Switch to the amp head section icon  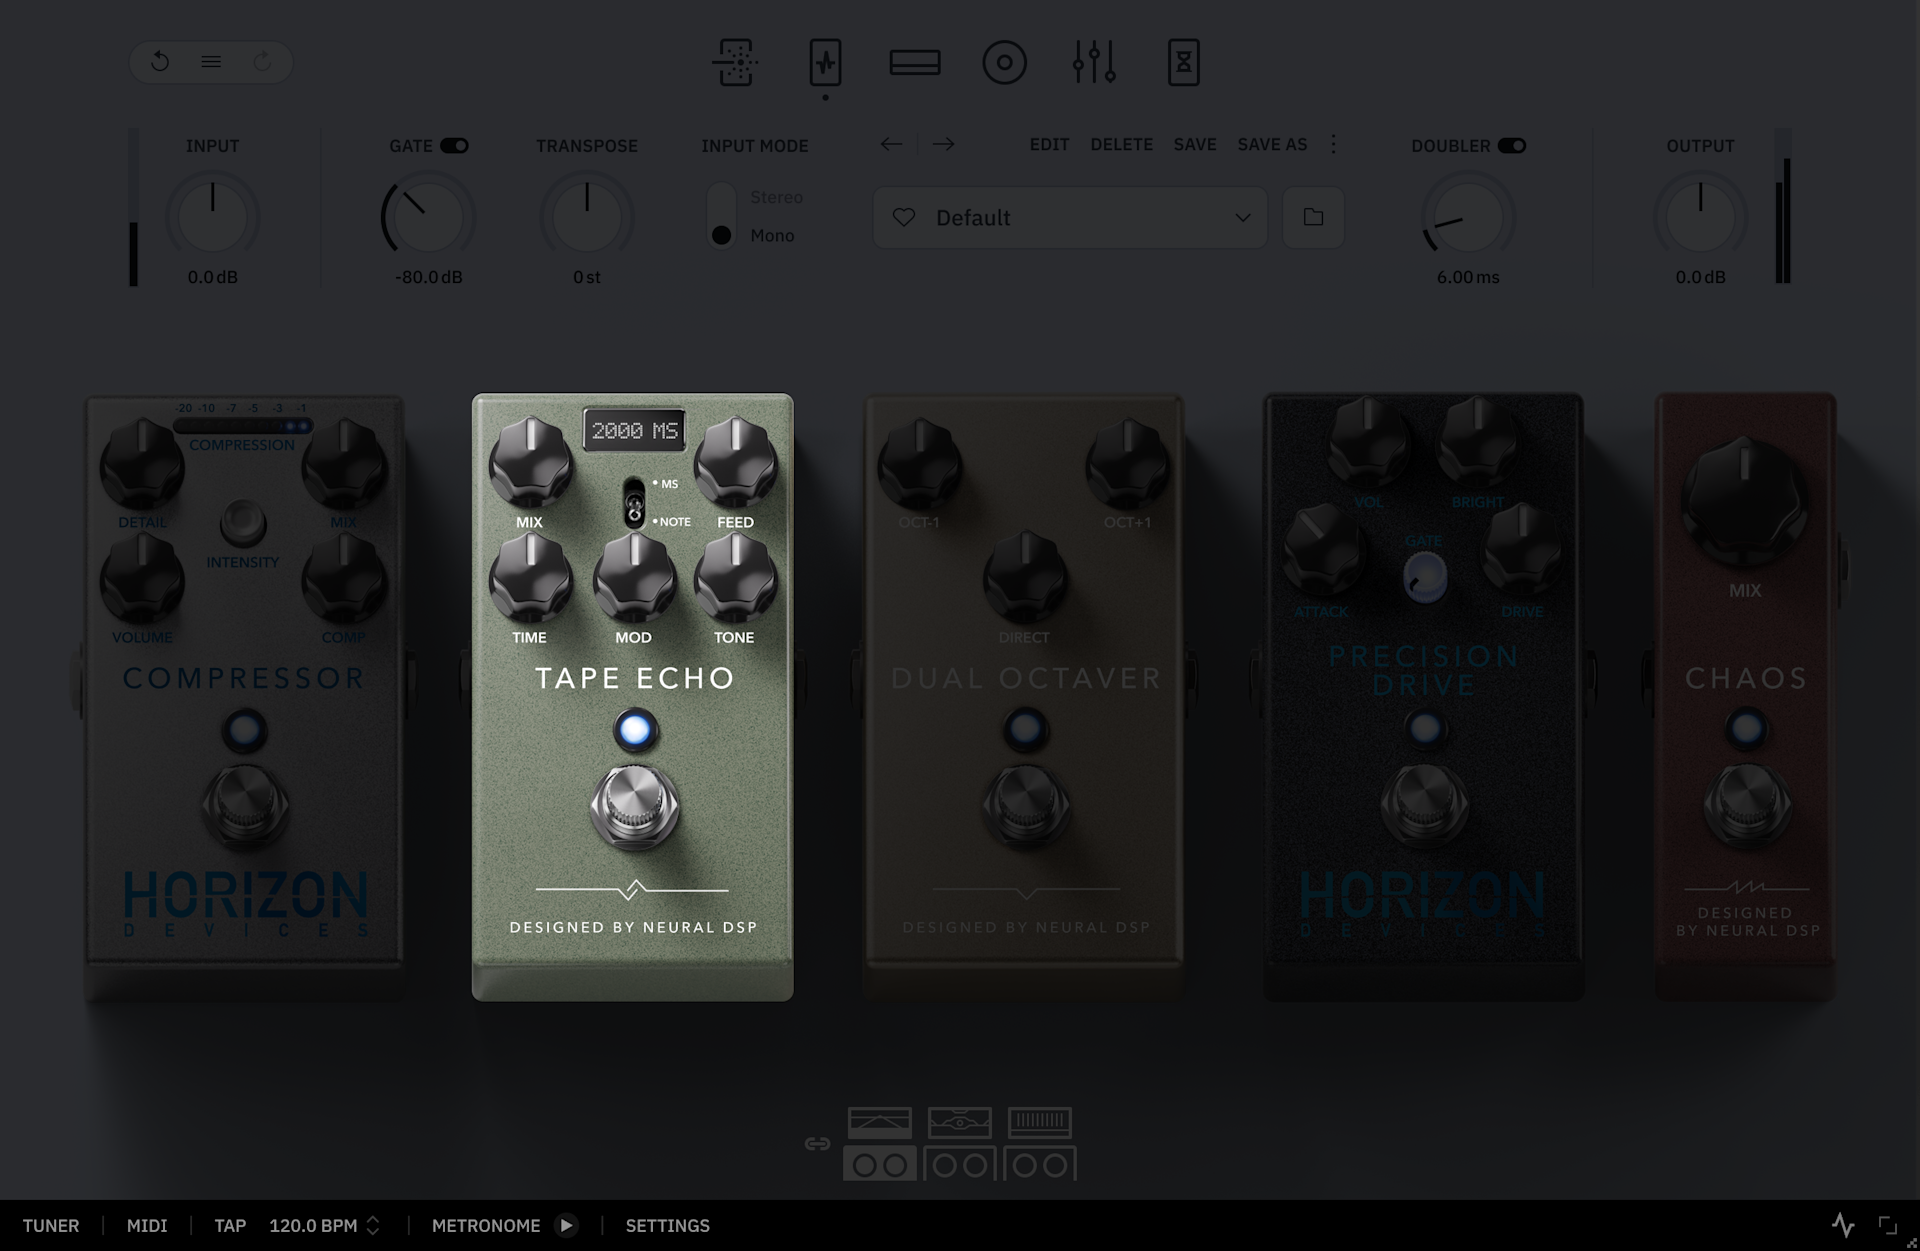[x=915, y=62]
